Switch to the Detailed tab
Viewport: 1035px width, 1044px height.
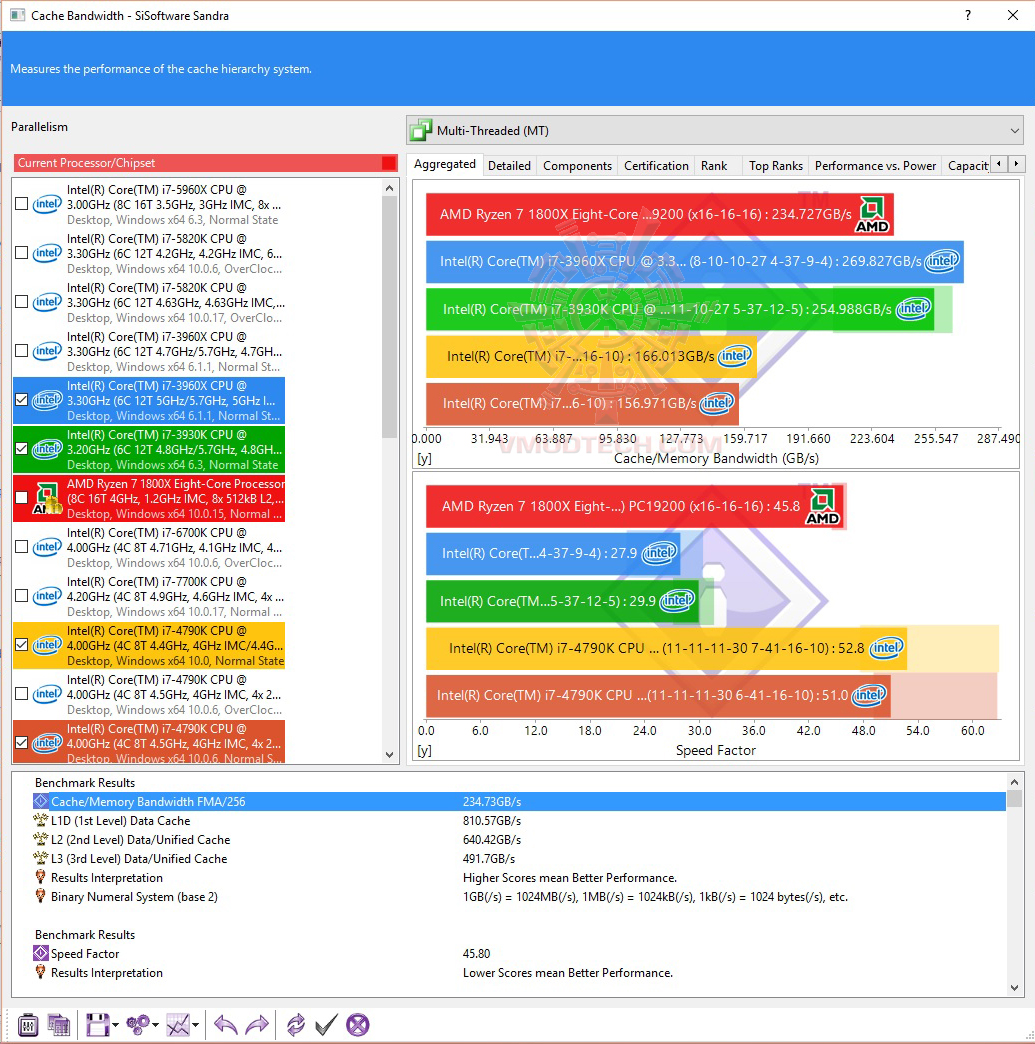coord(510,166)
